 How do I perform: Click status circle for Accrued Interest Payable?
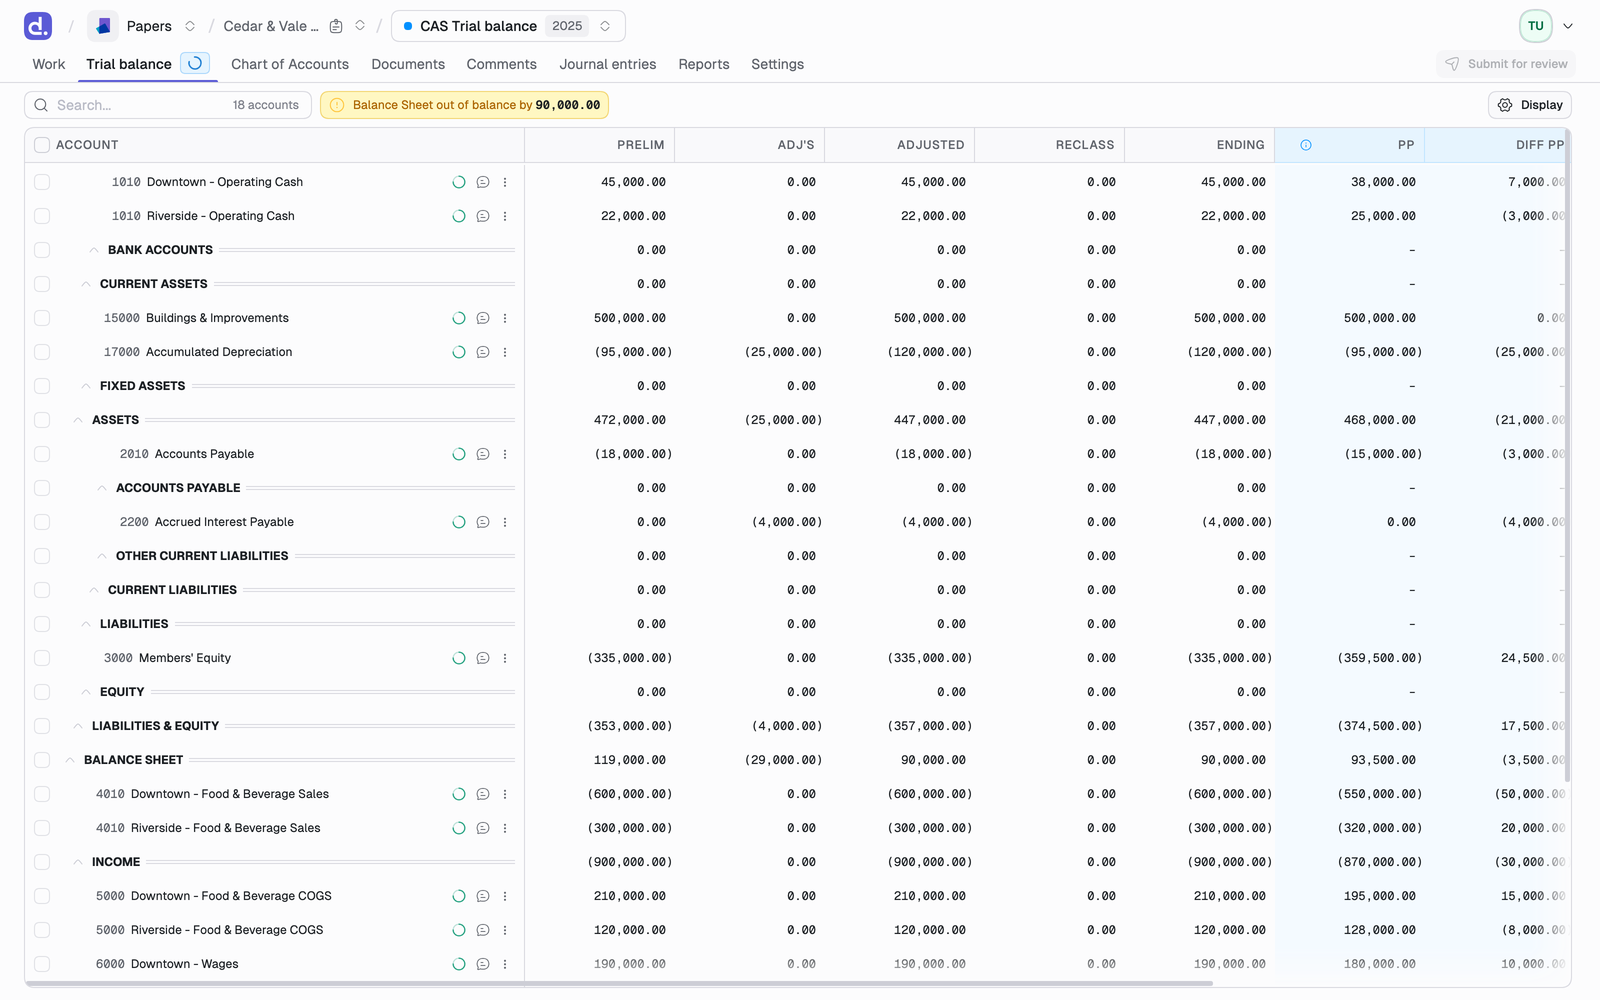[459, 522]
